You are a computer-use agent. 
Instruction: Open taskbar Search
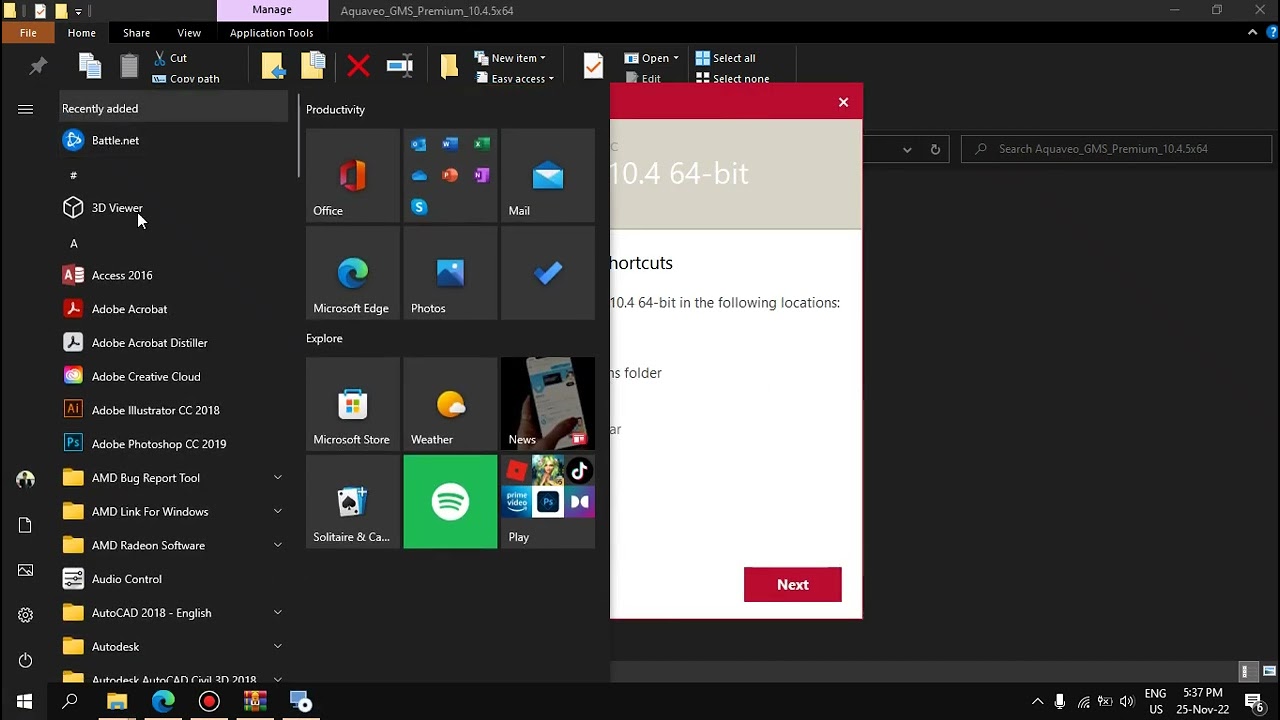click(70, 702)
